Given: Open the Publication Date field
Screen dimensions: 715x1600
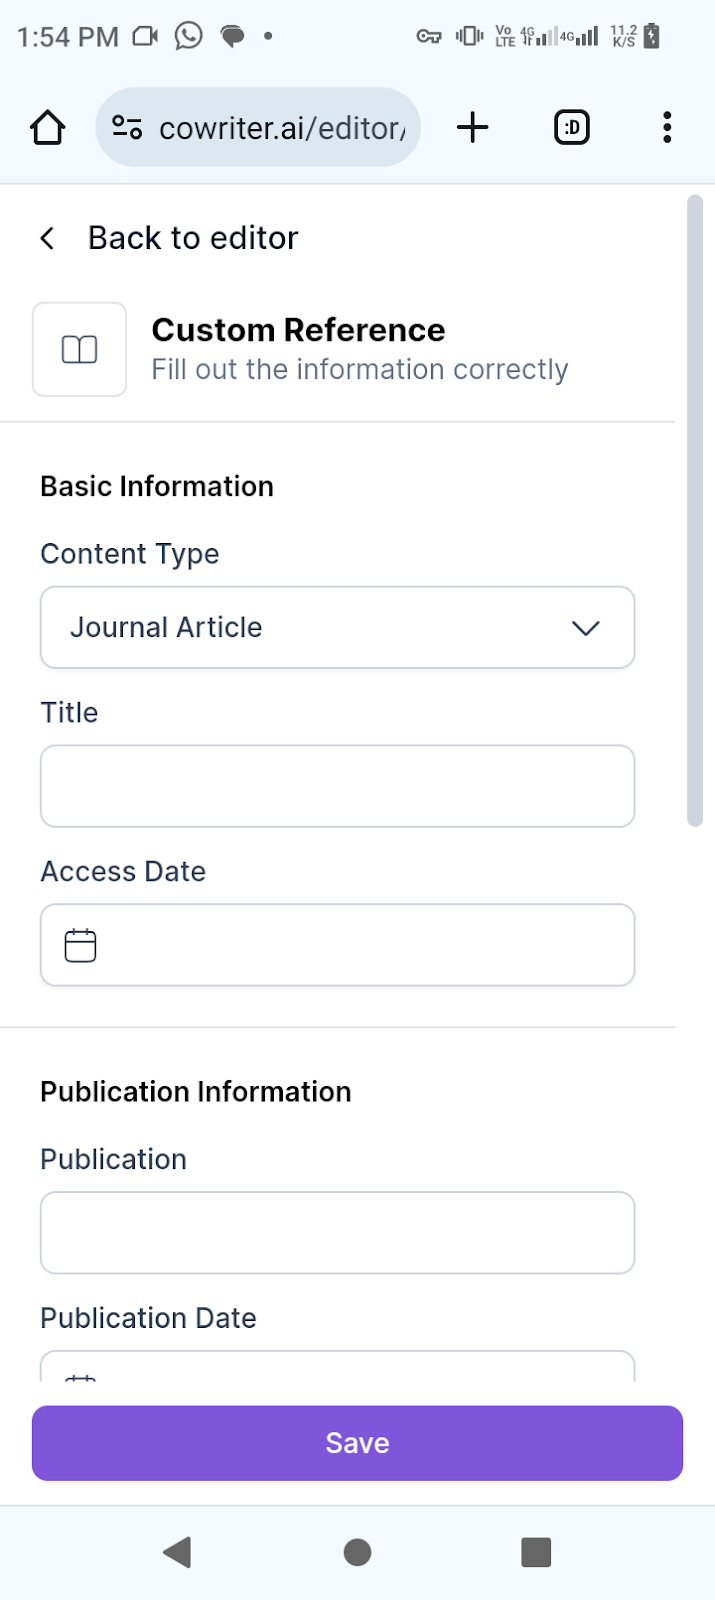Looking at the screenshot, I should pos(337,1366).
